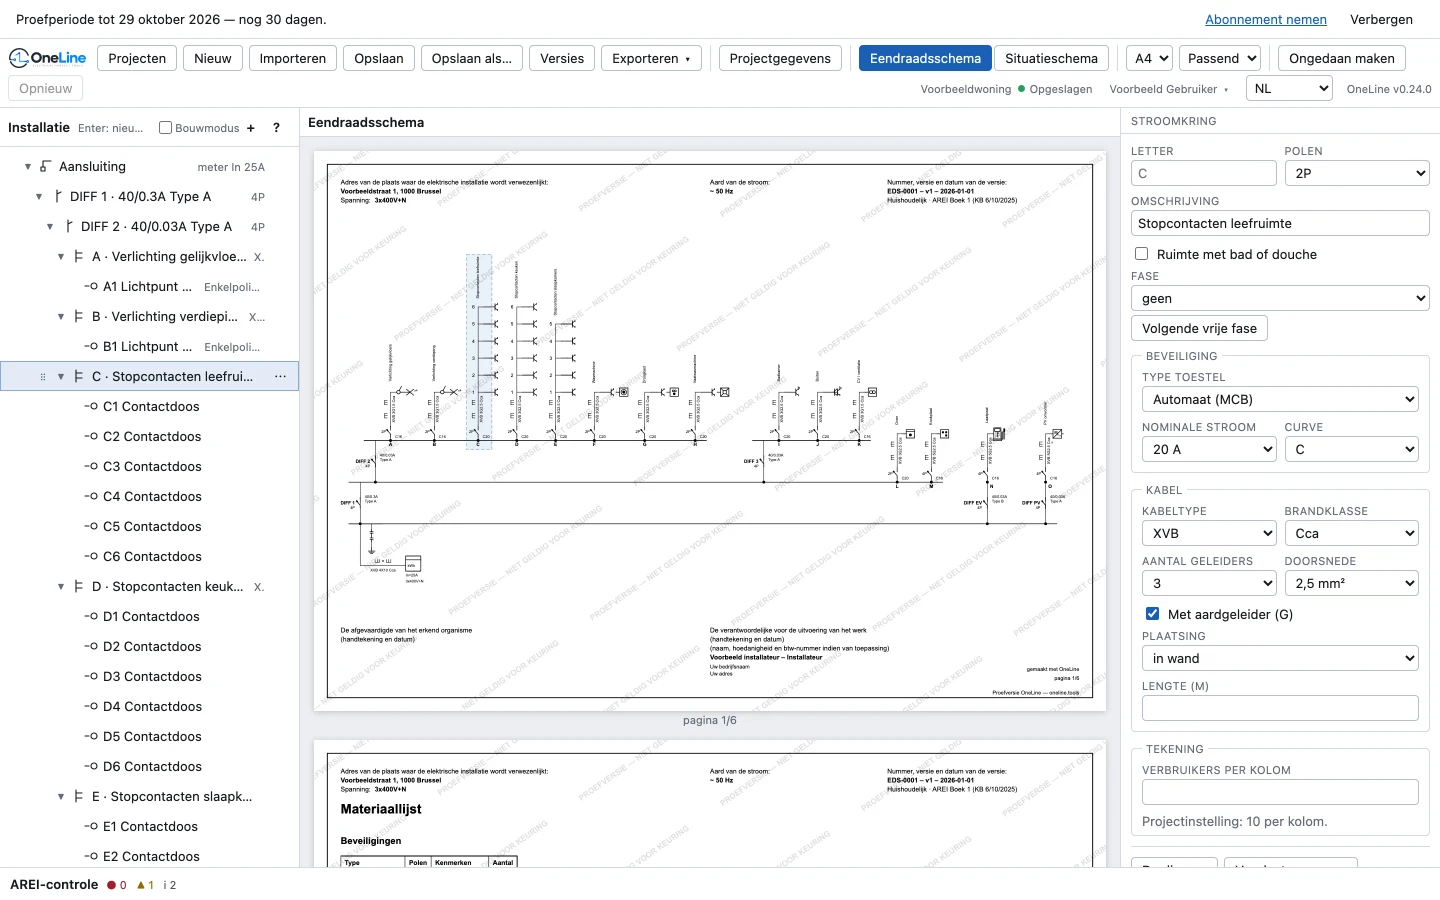The height and width of the screenshot is (900, 1440).
Task: Open the Exporteren menu
Action: click(x=651, y=58)
